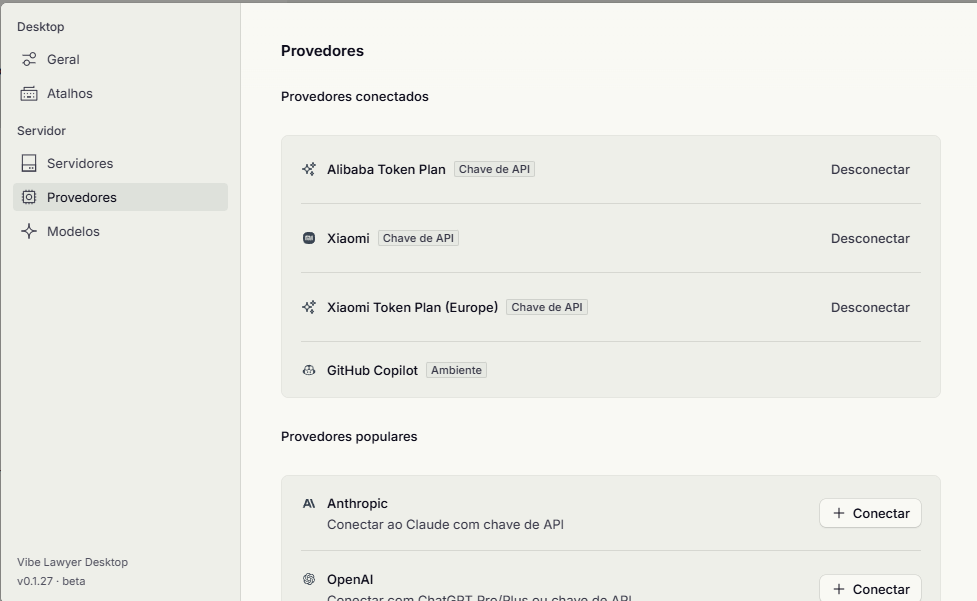Click the Alibaba Token Plan provider icon

pos(309,169)
